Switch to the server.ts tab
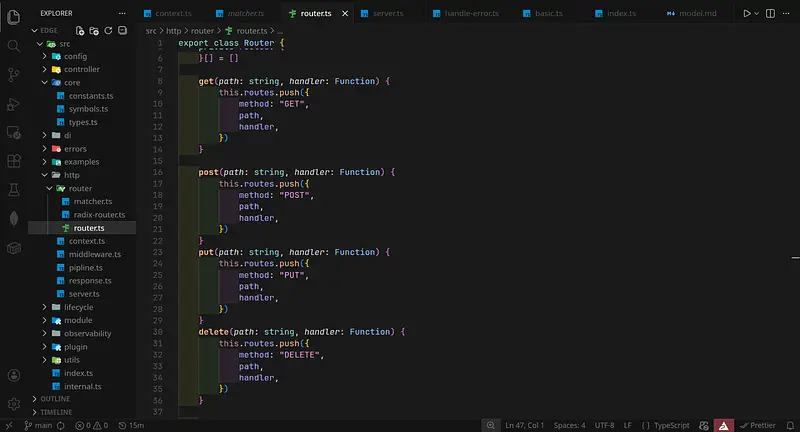This screenshot has width=800, height=432. click(x=390, y=14)
